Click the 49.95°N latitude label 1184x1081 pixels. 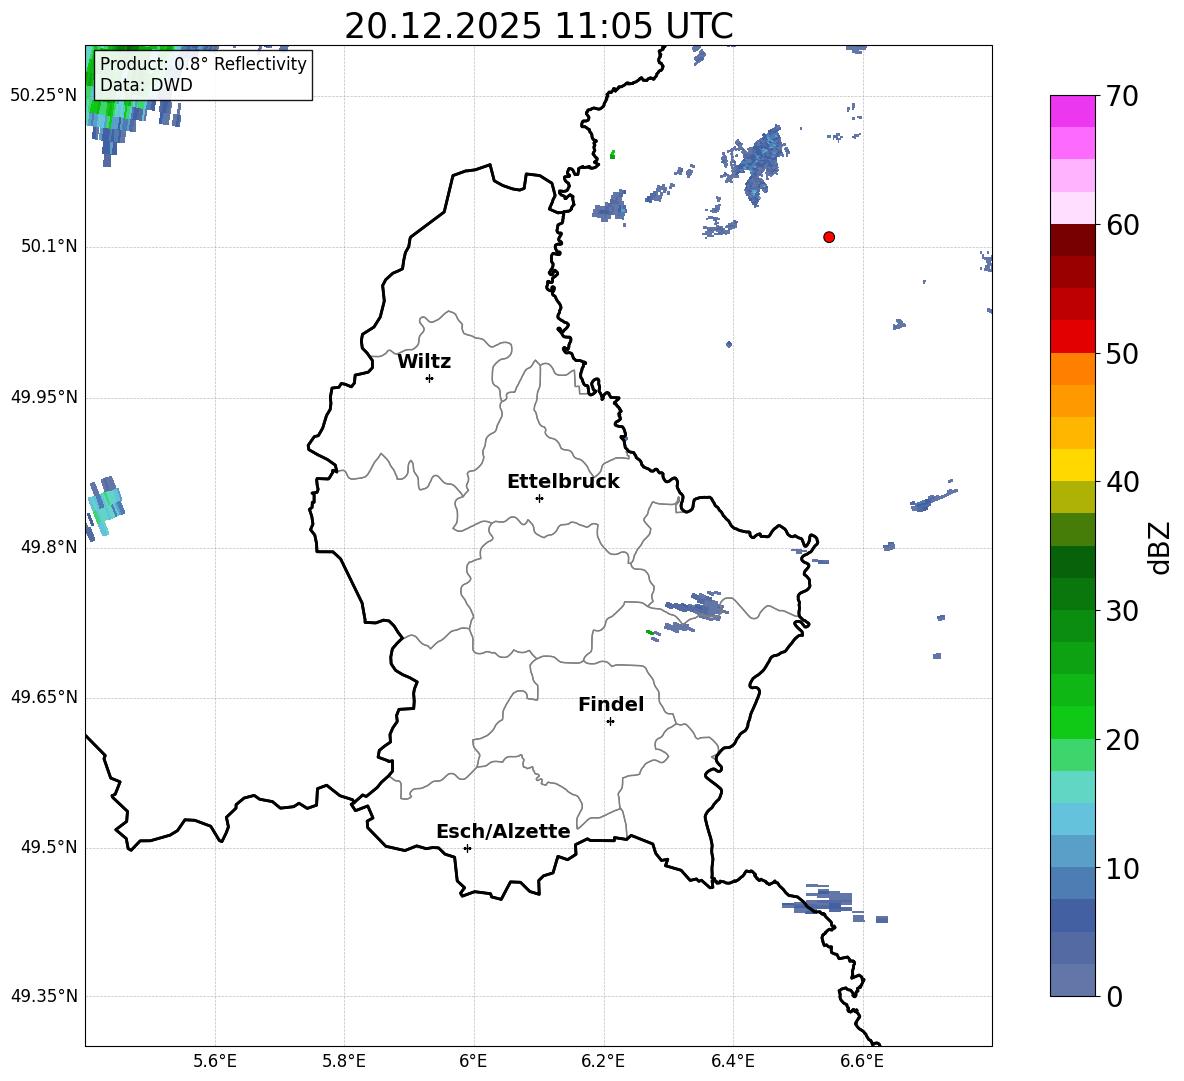(x=44, y=396)
